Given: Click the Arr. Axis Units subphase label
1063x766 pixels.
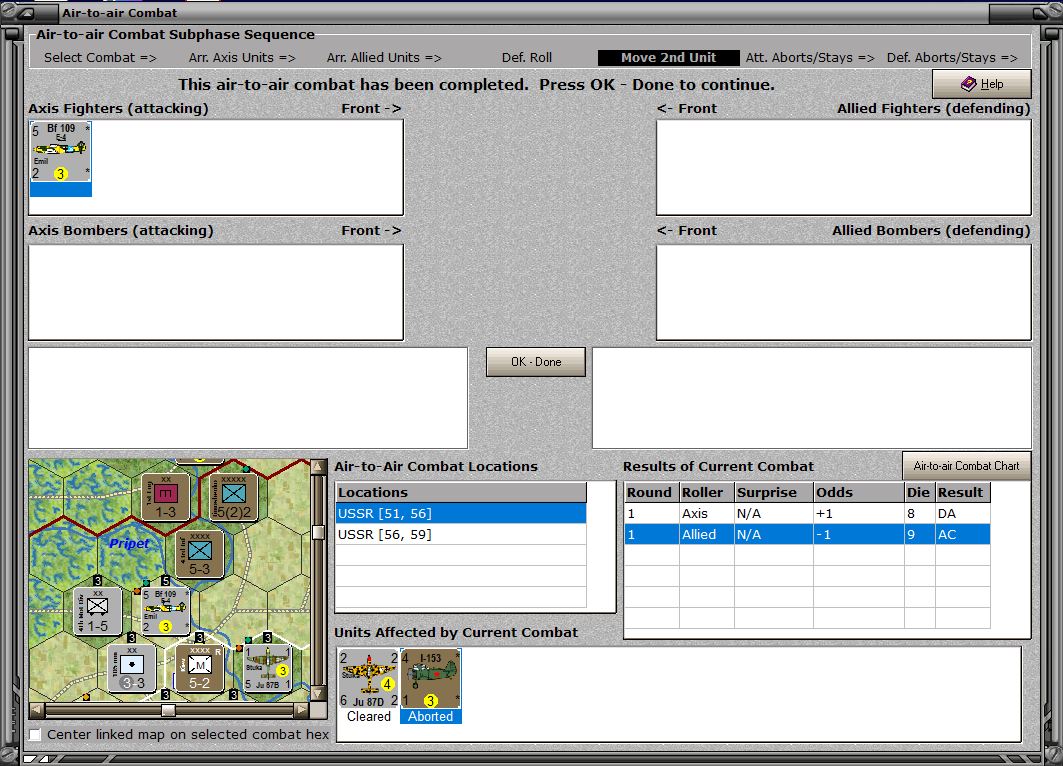Looking at the screenshot, I should point(242,58).
